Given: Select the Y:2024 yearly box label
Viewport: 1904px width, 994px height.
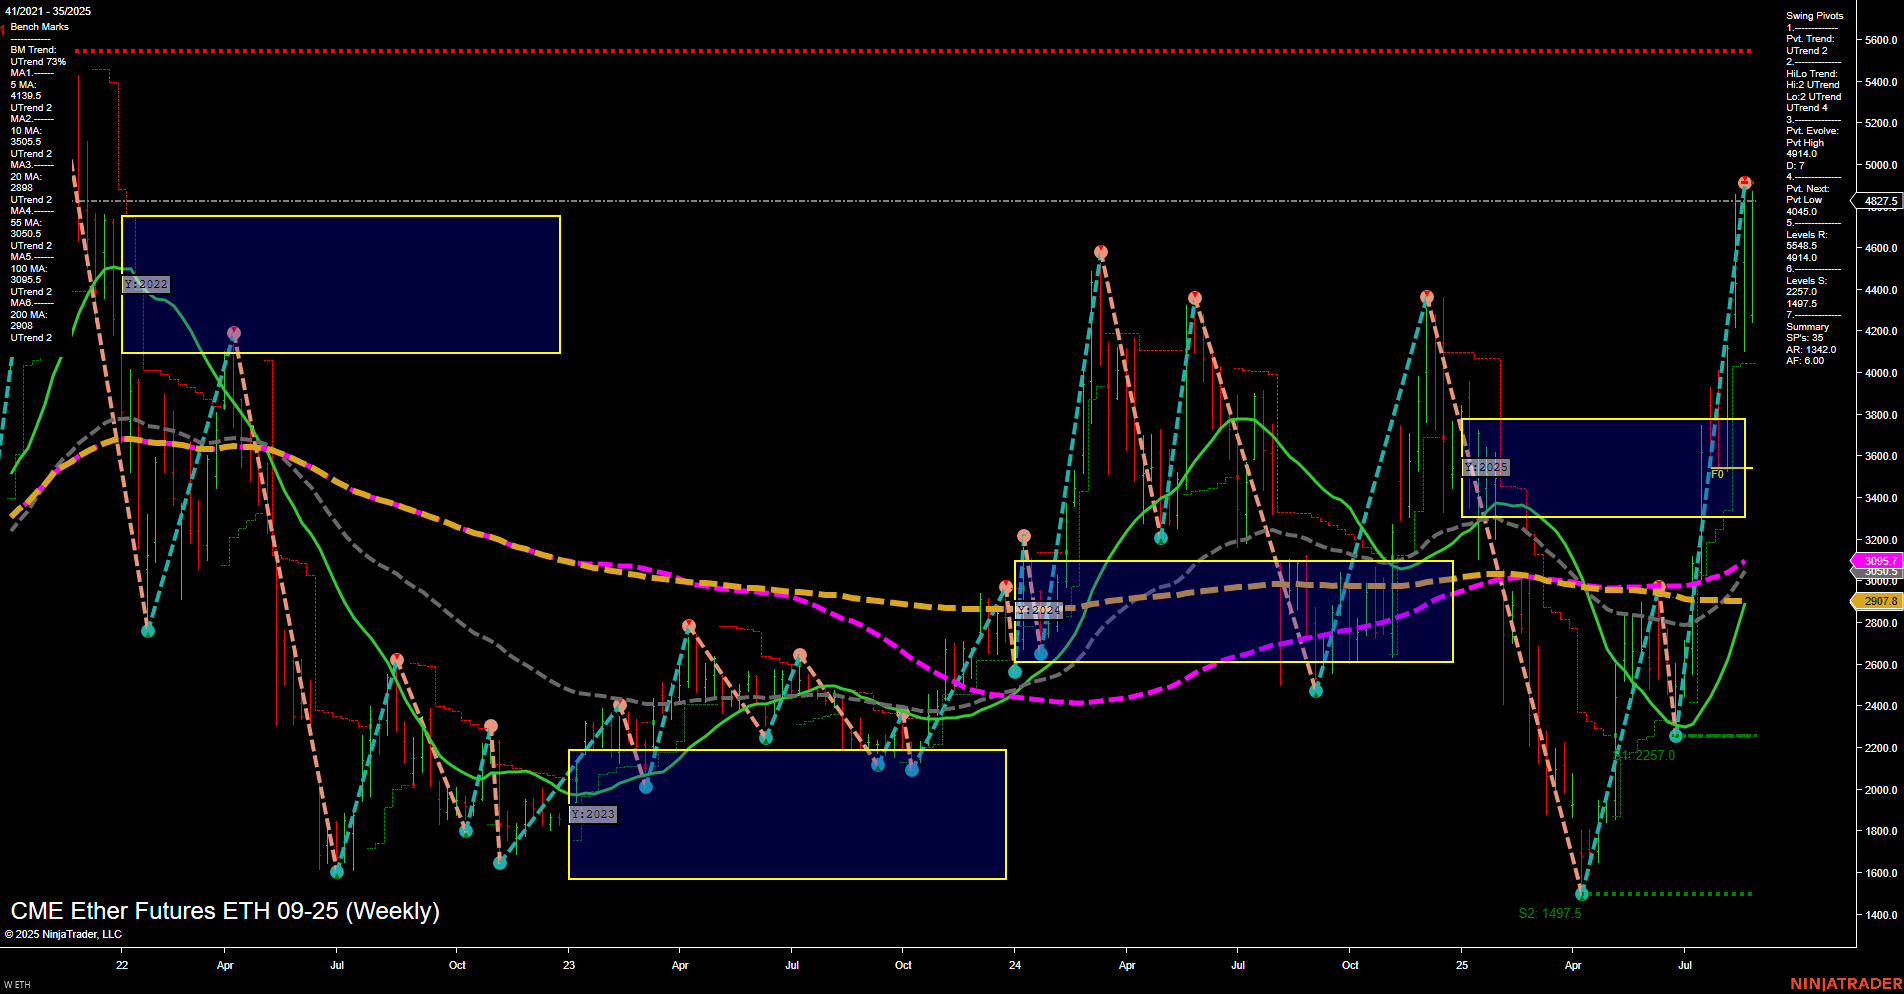Looking at the screenshot, I should coord(1038,609).
